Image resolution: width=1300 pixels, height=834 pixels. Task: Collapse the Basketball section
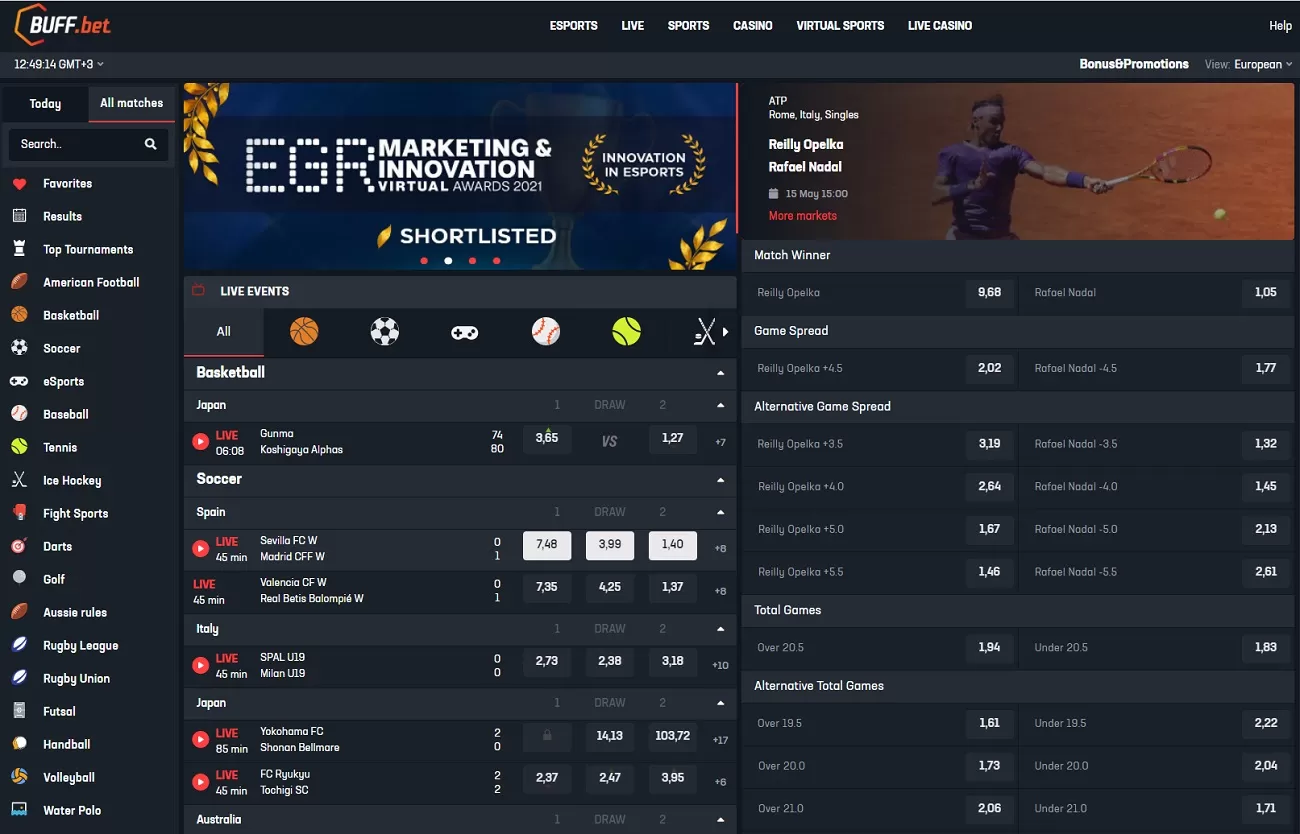click(720, 373)
